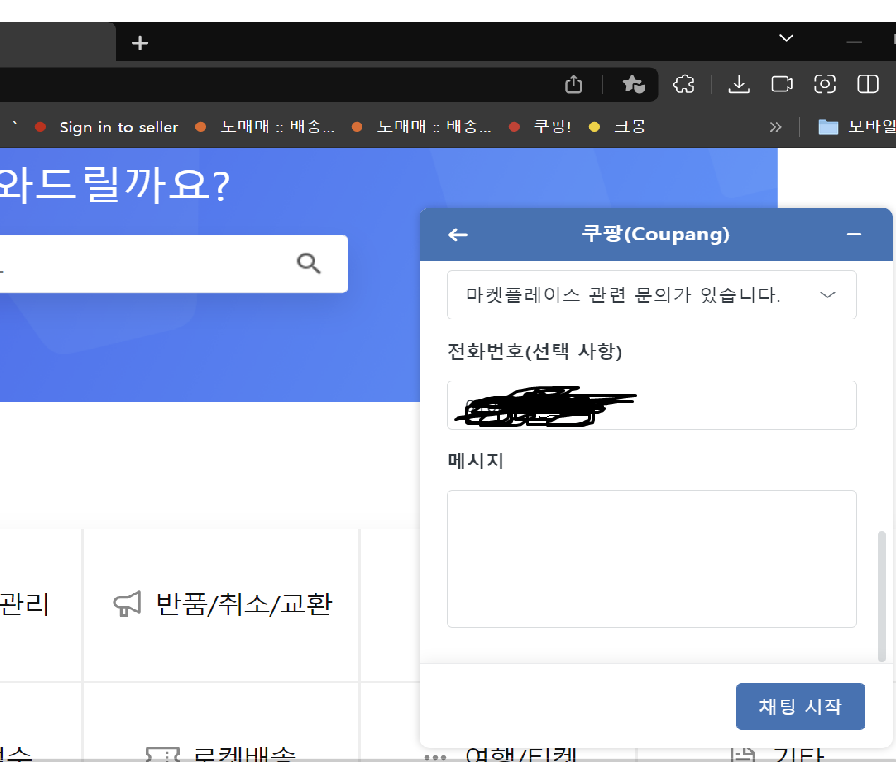
Task: Go back with the chat panel arrow
Action: click(x=458, y=234)
